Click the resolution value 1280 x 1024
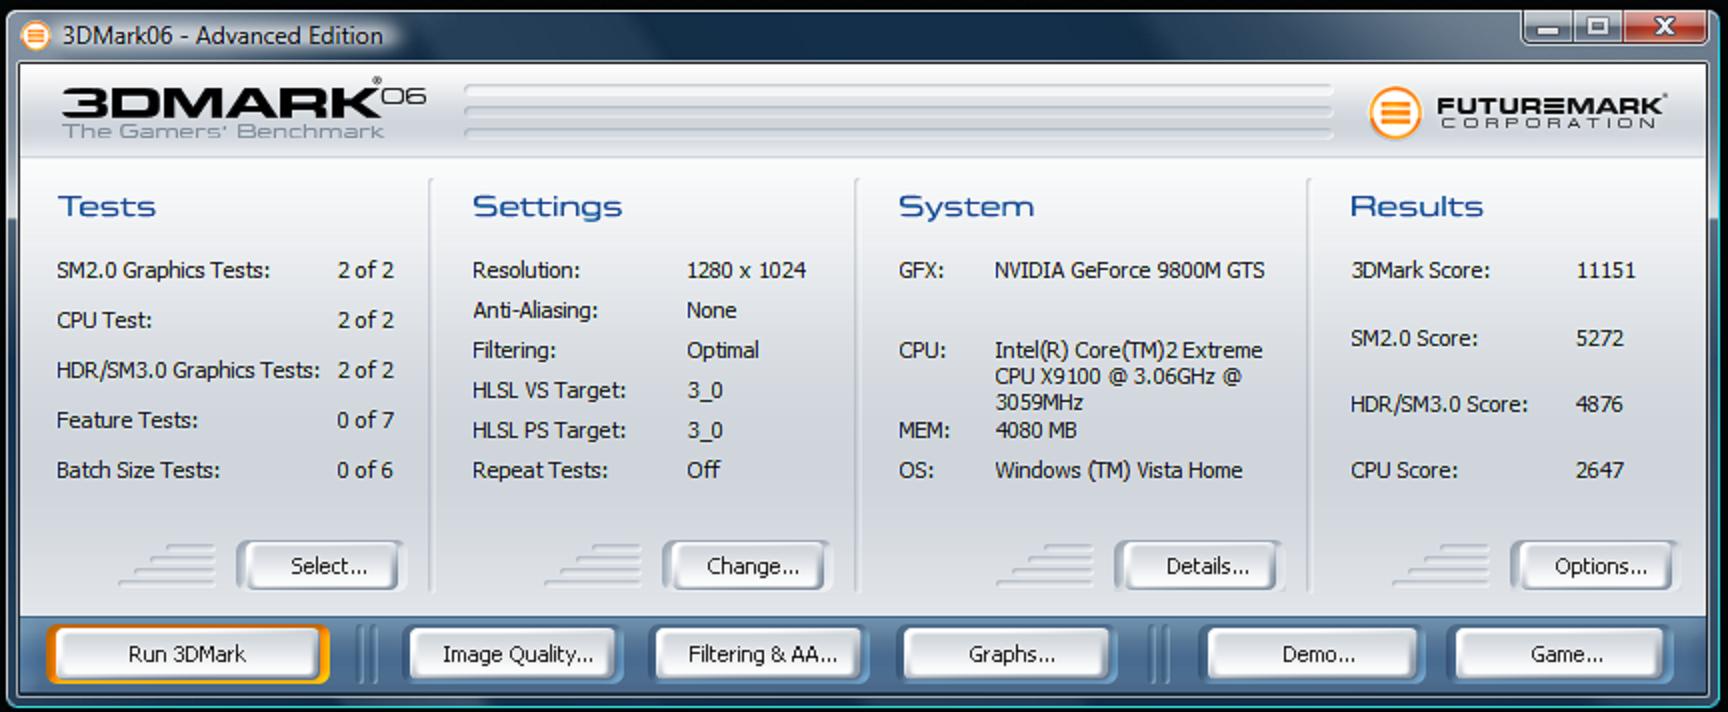 coord(746,270)
